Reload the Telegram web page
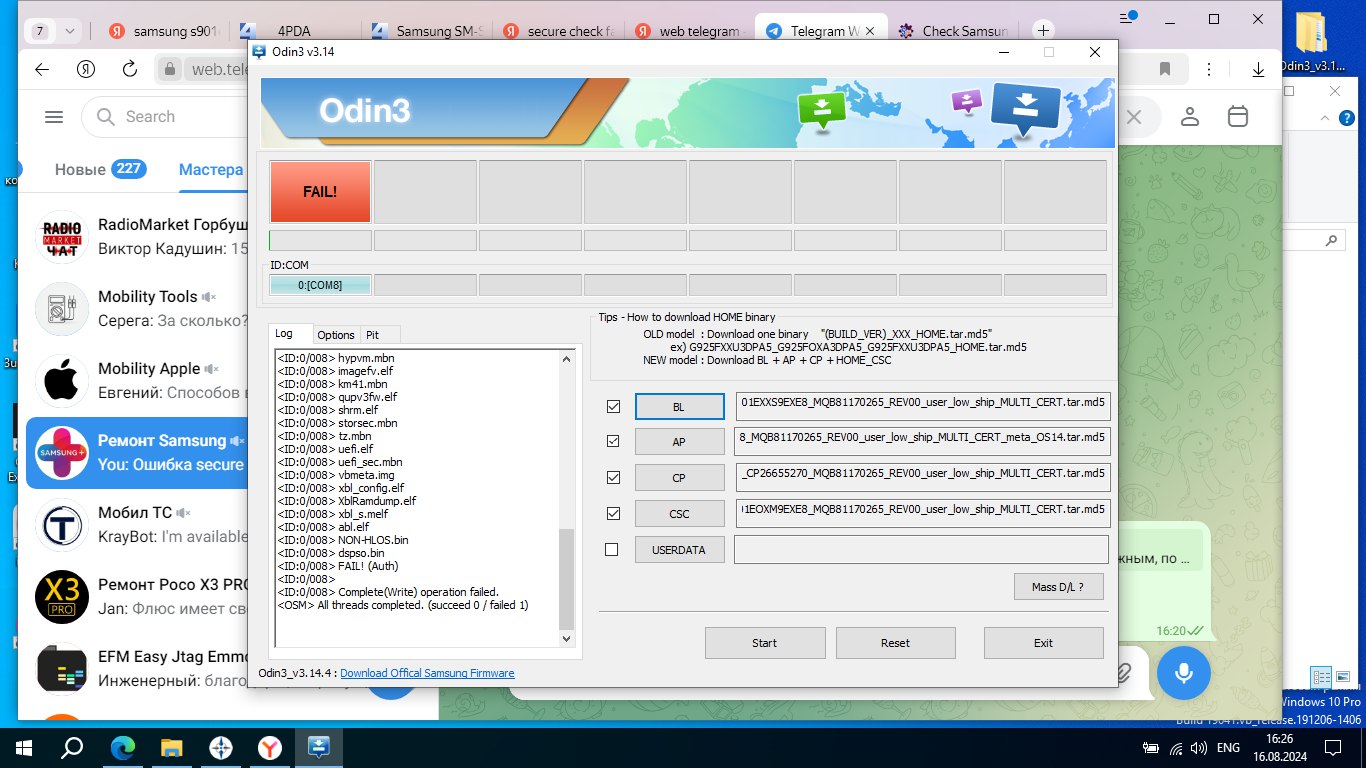The height and width of the screenshot is (768, 1366). [x=129, y=69]
